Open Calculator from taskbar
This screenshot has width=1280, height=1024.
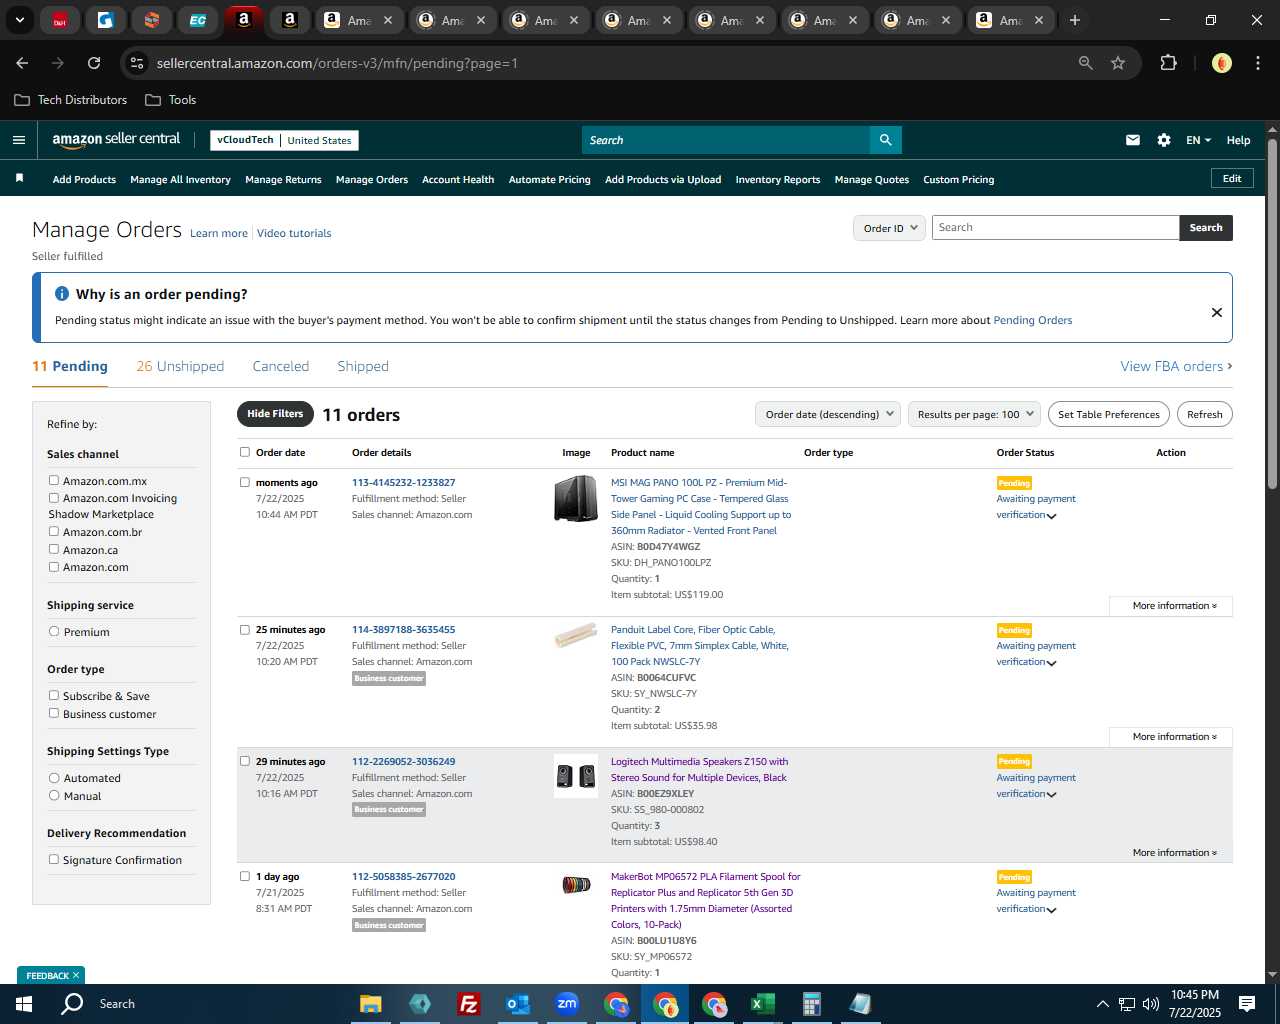[812, 1004]
